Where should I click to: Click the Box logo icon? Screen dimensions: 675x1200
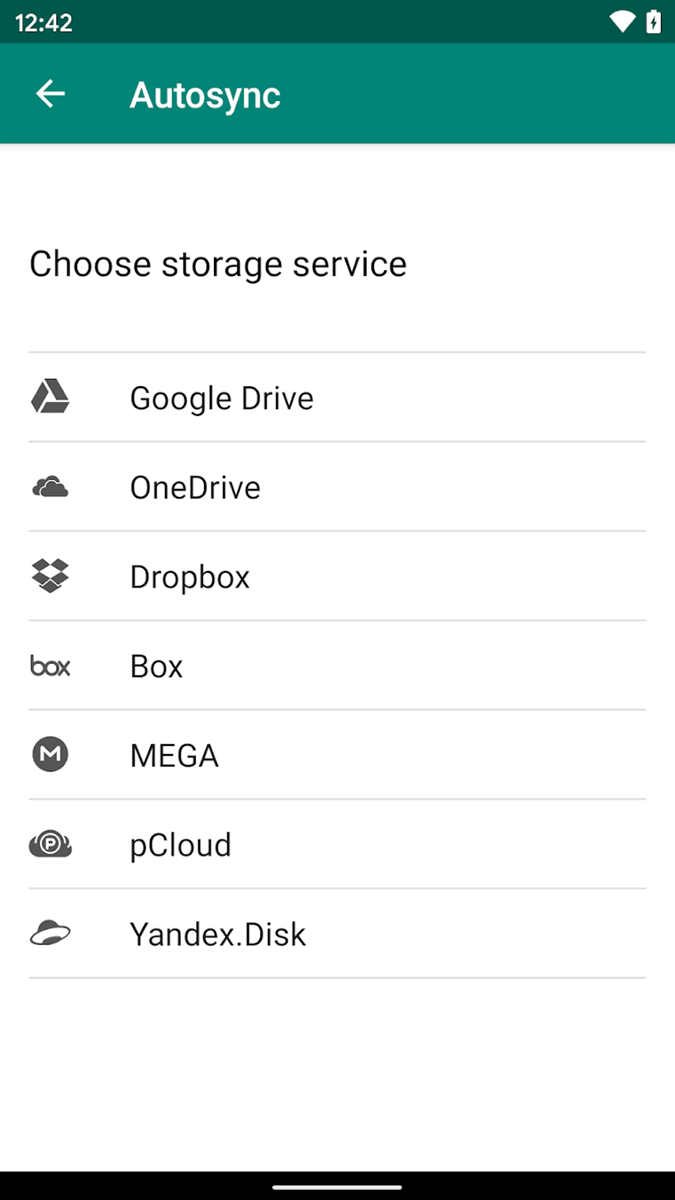(x=50, y=666)
